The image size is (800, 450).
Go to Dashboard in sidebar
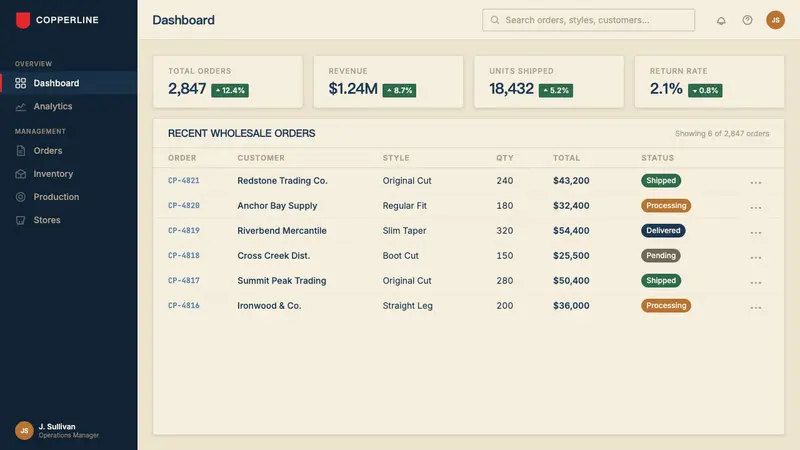click(x=69, y=83)
